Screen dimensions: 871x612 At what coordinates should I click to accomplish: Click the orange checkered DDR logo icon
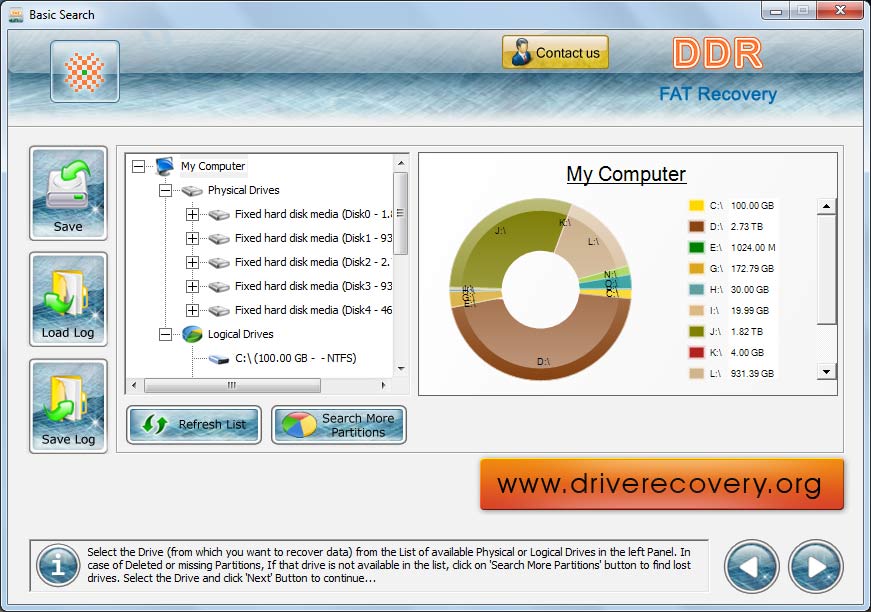84,72
